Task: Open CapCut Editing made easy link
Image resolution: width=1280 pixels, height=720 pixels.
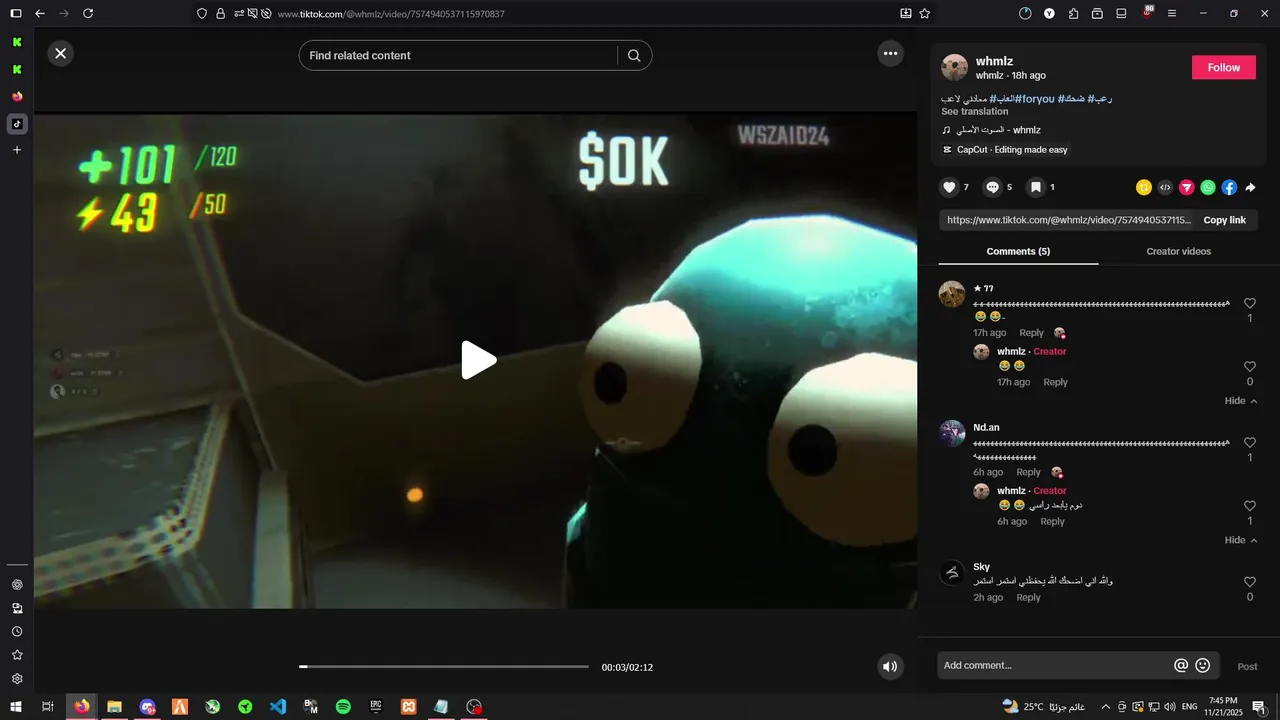Action: (x=1012, y=150)
